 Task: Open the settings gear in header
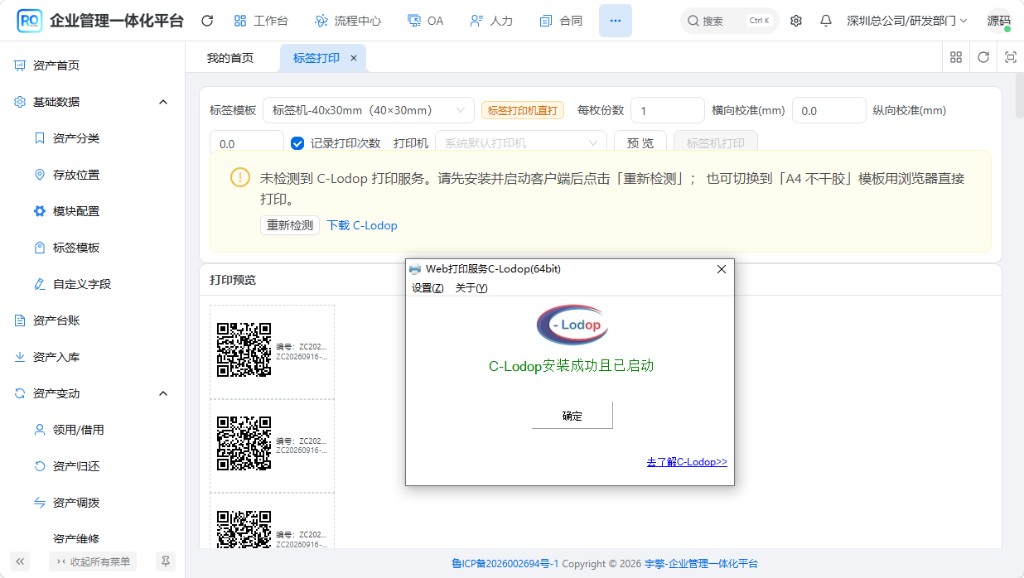tap(795, 21)
